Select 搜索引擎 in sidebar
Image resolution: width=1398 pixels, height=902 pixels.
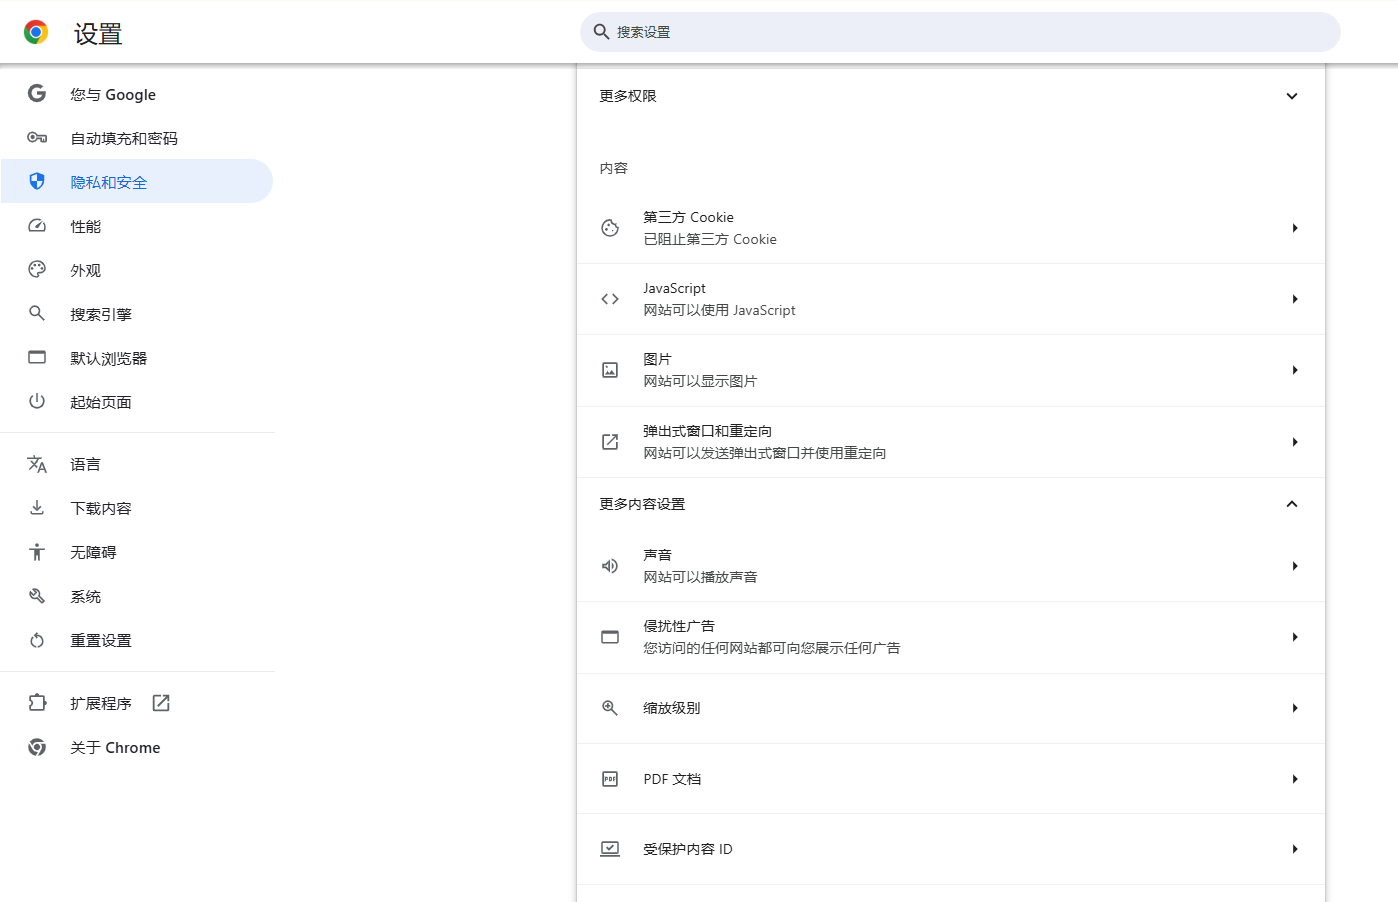(x=137, y=314)
